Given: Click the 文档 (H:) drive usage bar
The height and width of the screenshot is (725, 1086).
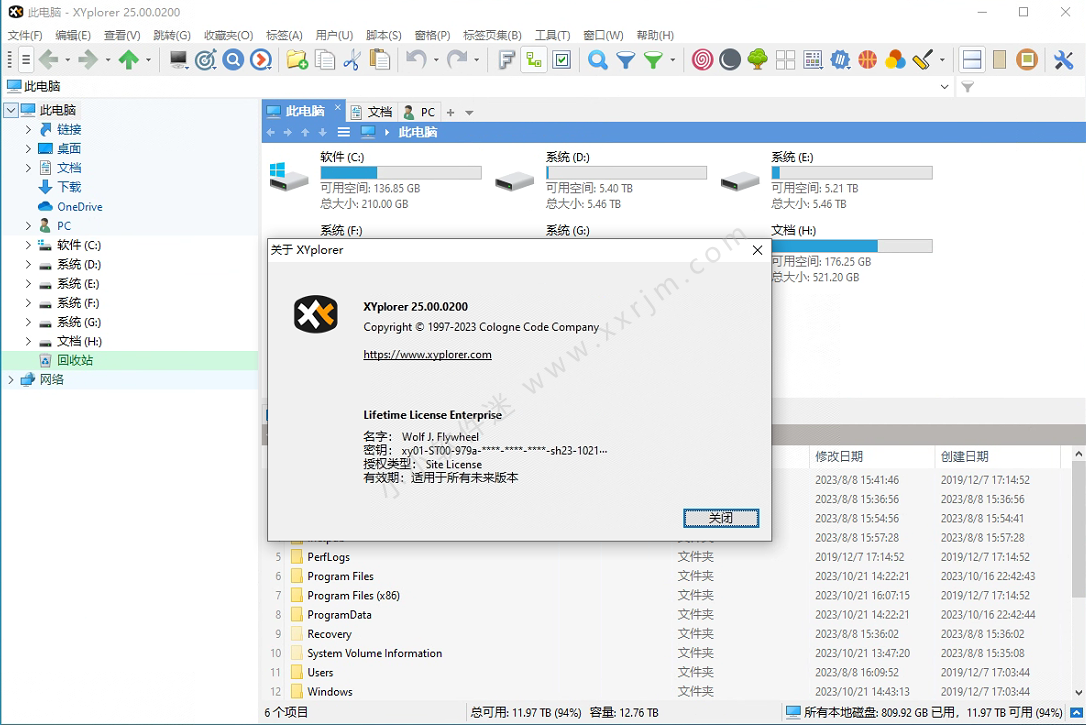Looking at the screenshot, I should coord(852,246).
